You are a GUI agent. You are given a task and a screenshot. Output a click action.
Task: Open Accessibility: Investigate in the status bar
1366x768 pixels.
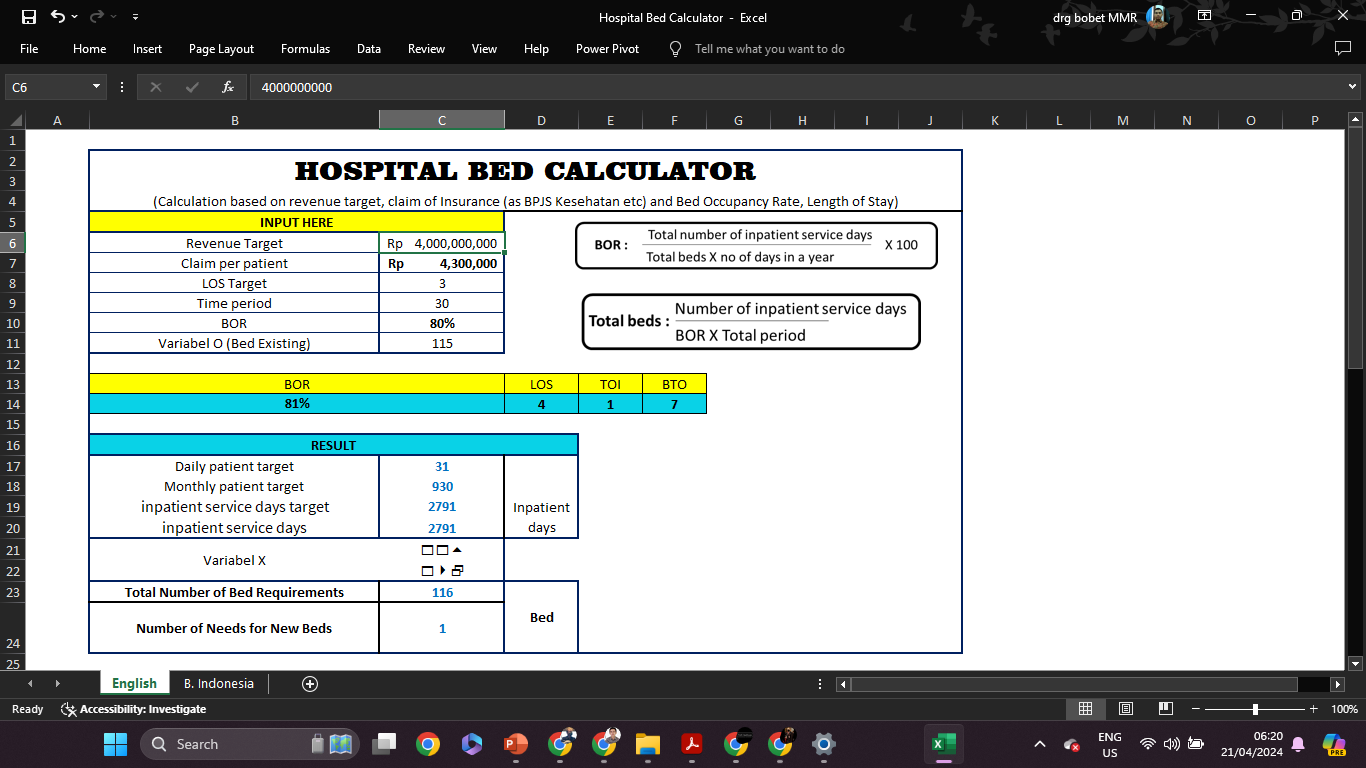point(134,709)
